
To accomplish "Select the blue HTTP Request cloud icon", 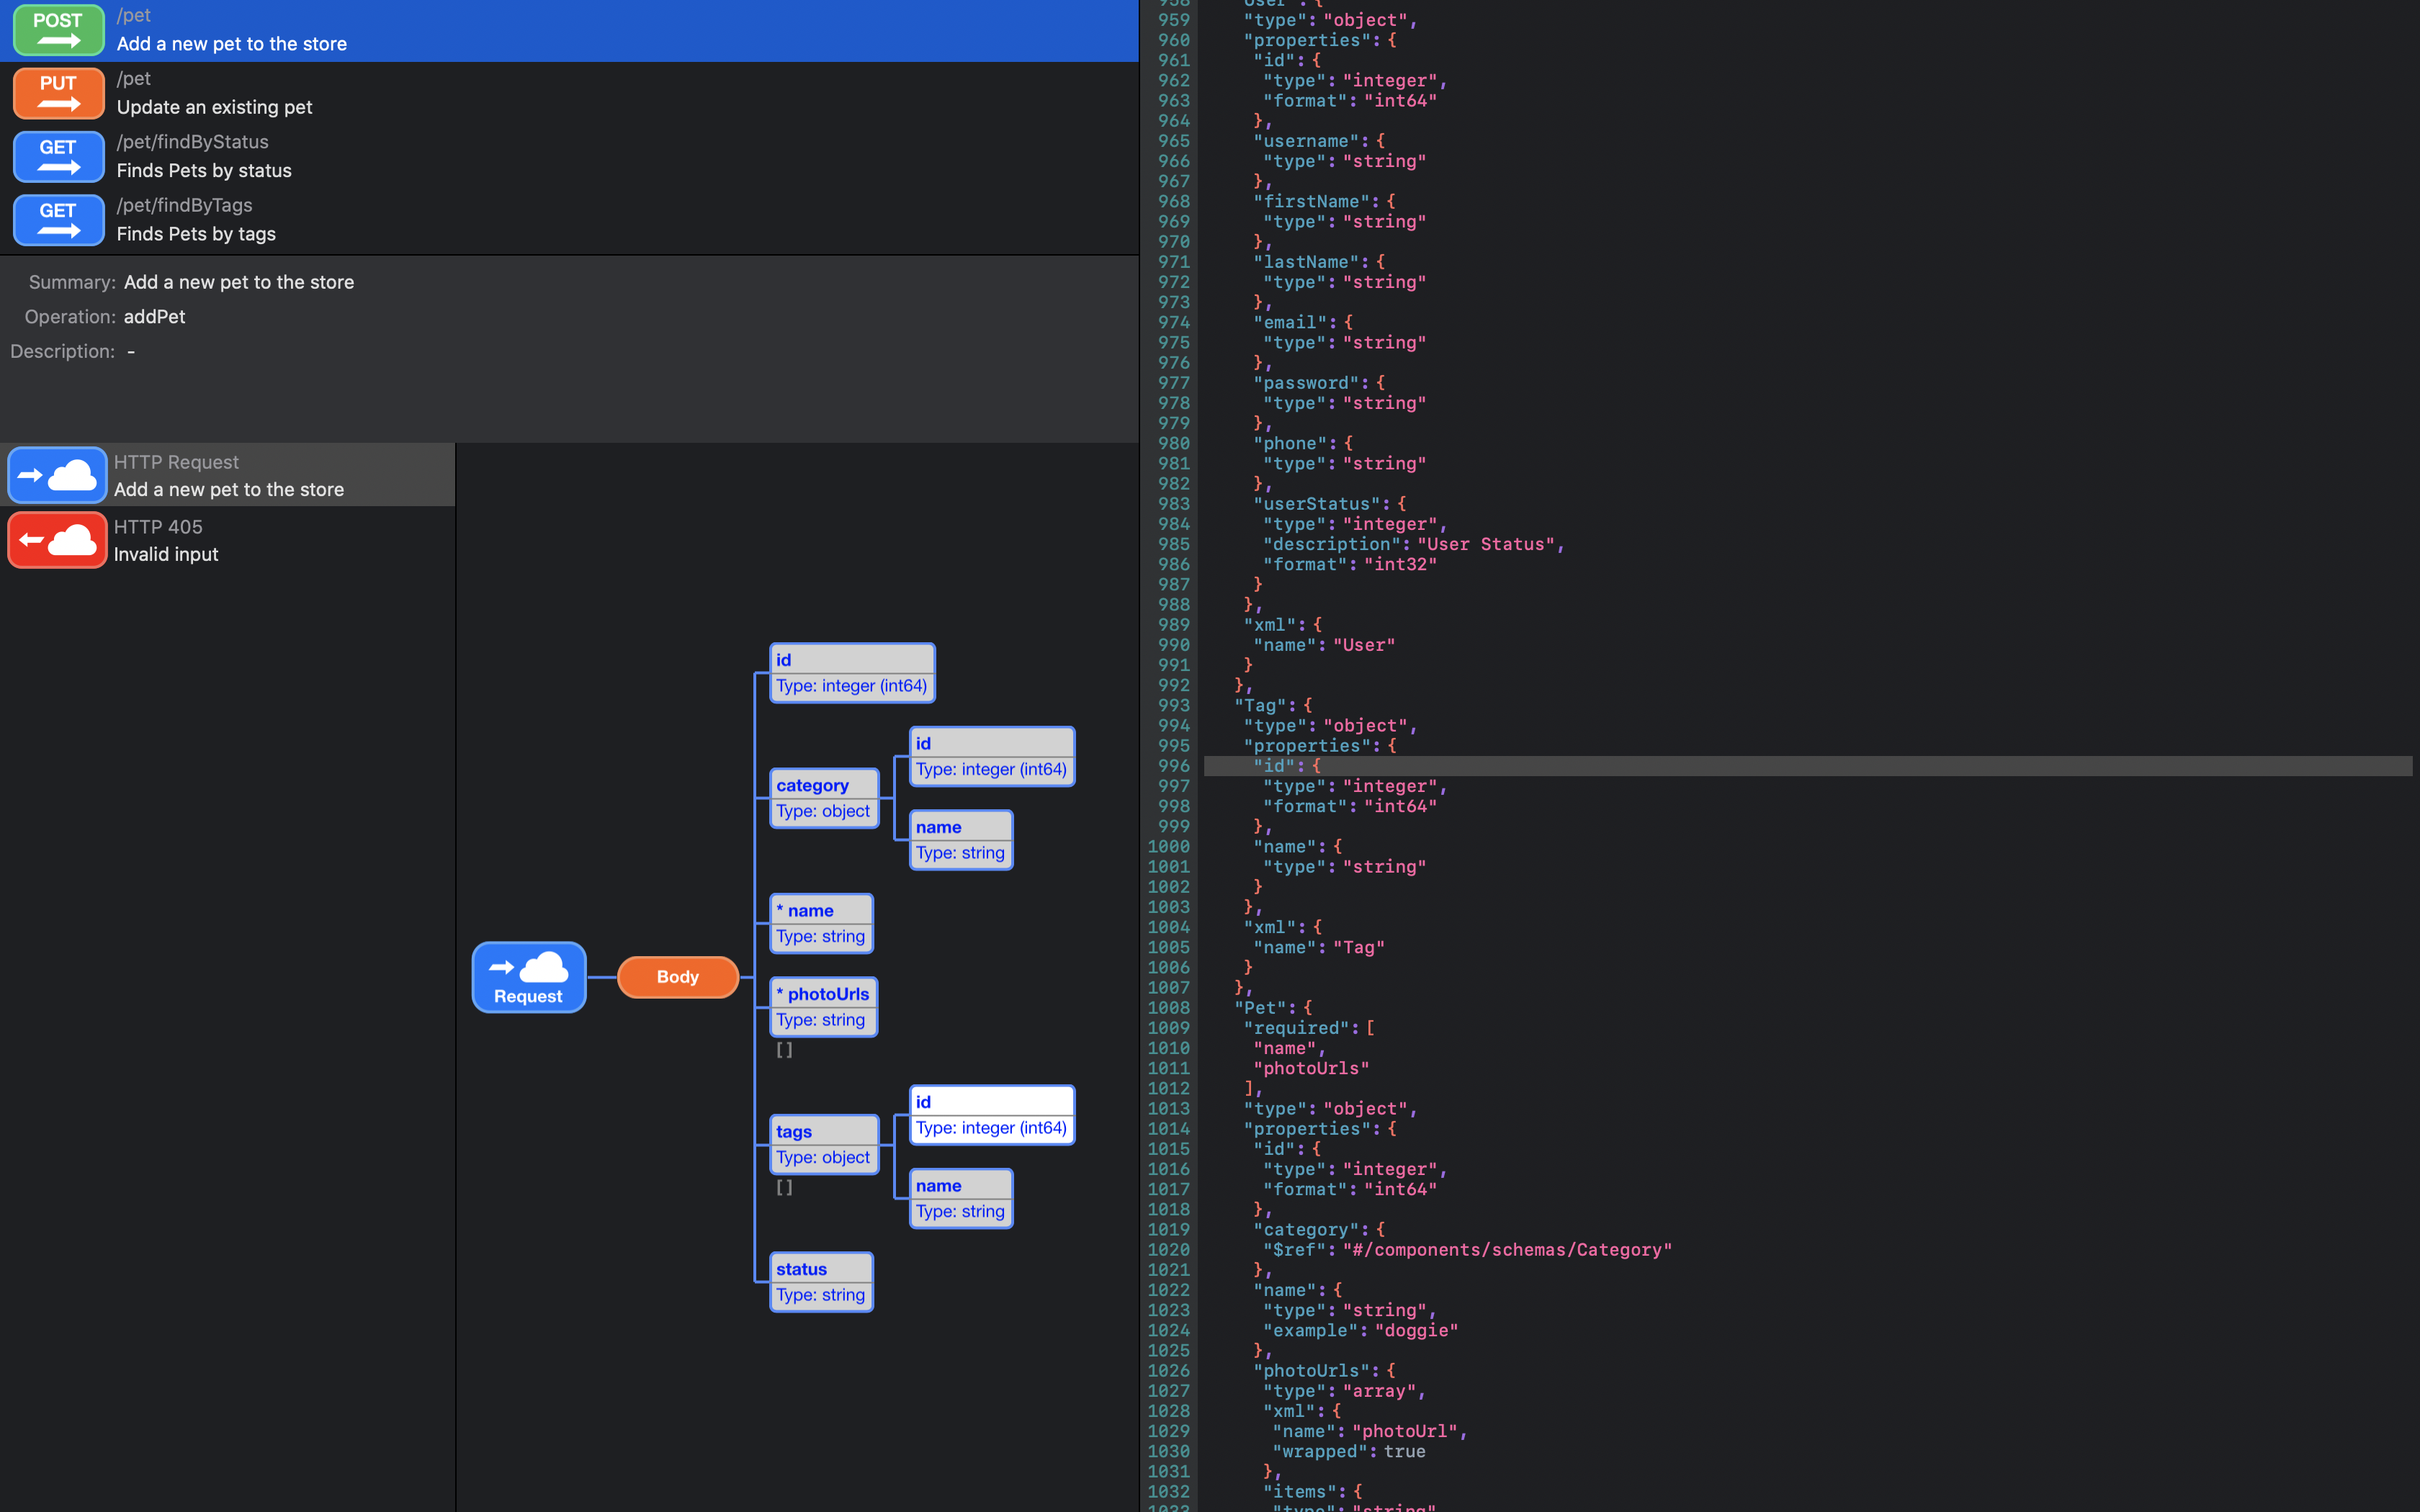I will (x=56, y=474).
